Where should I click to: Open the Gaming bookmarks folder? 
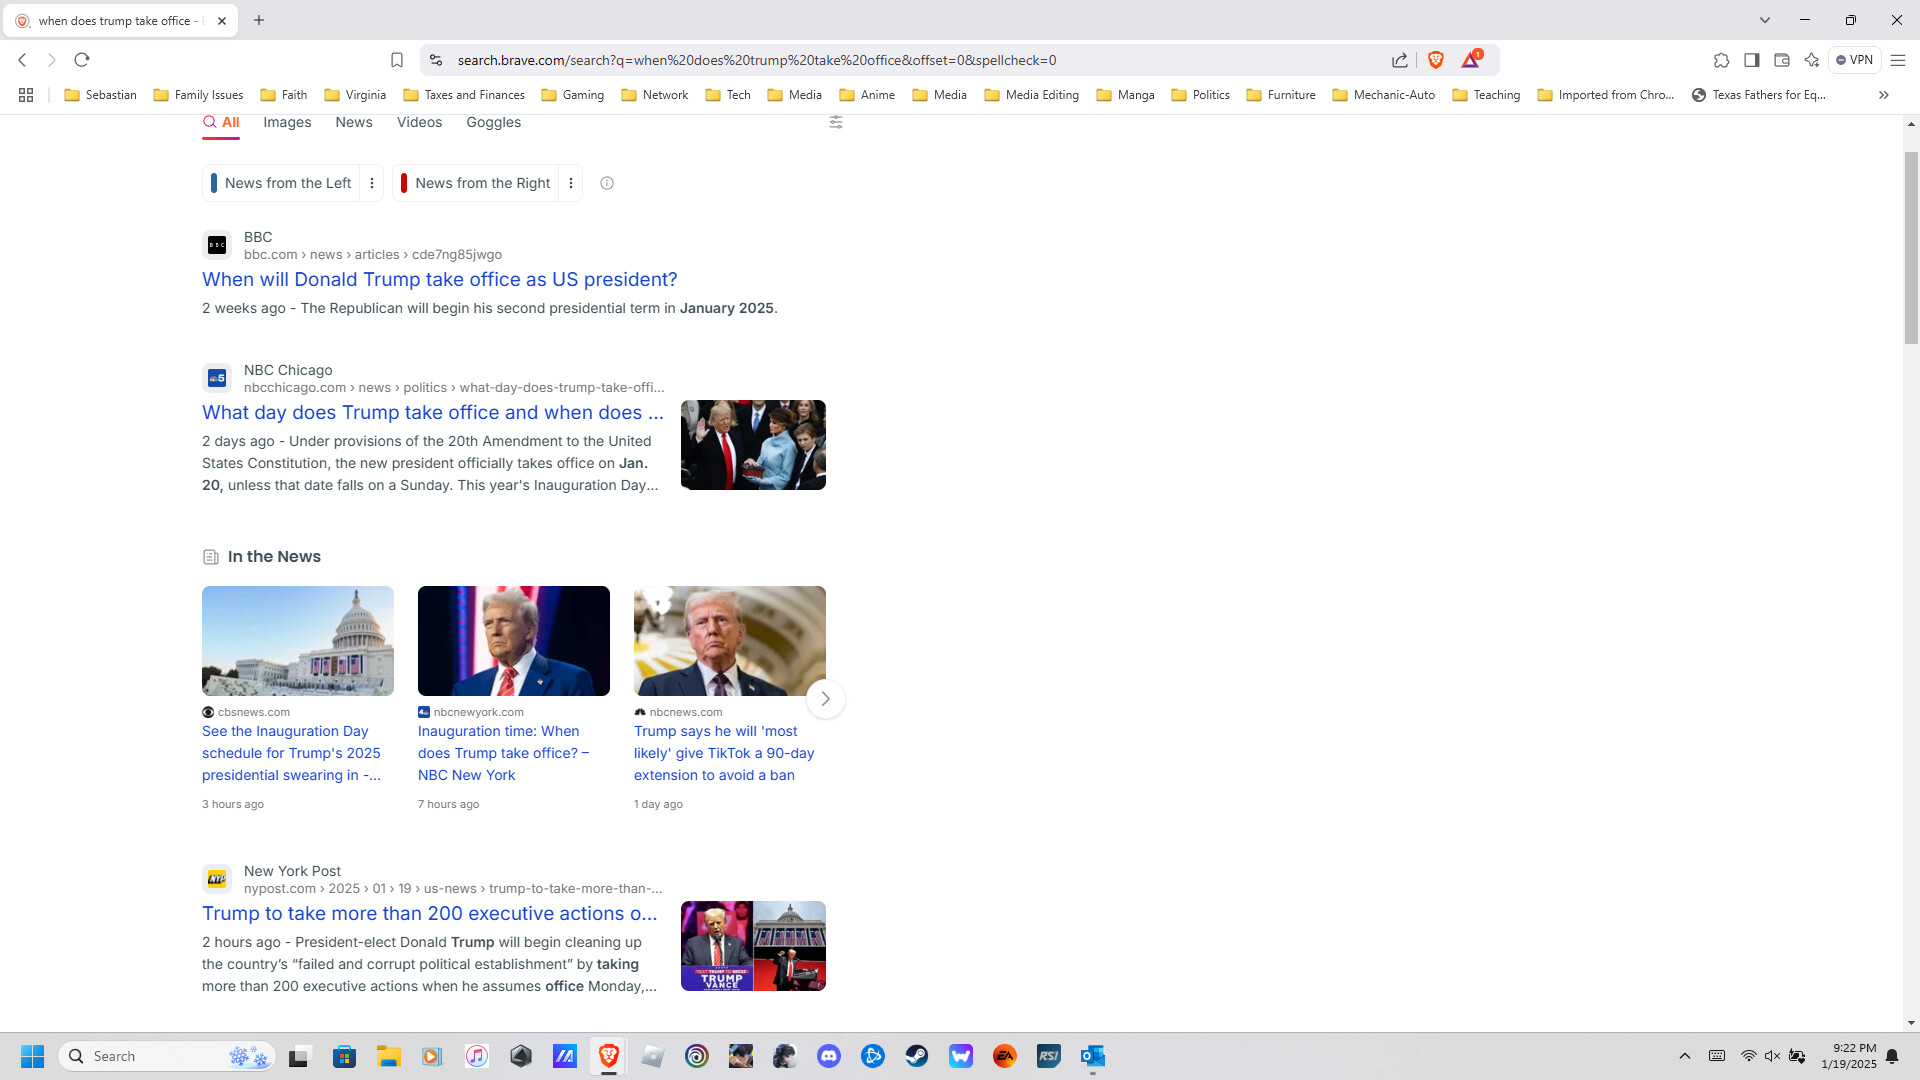click(573, 95)
